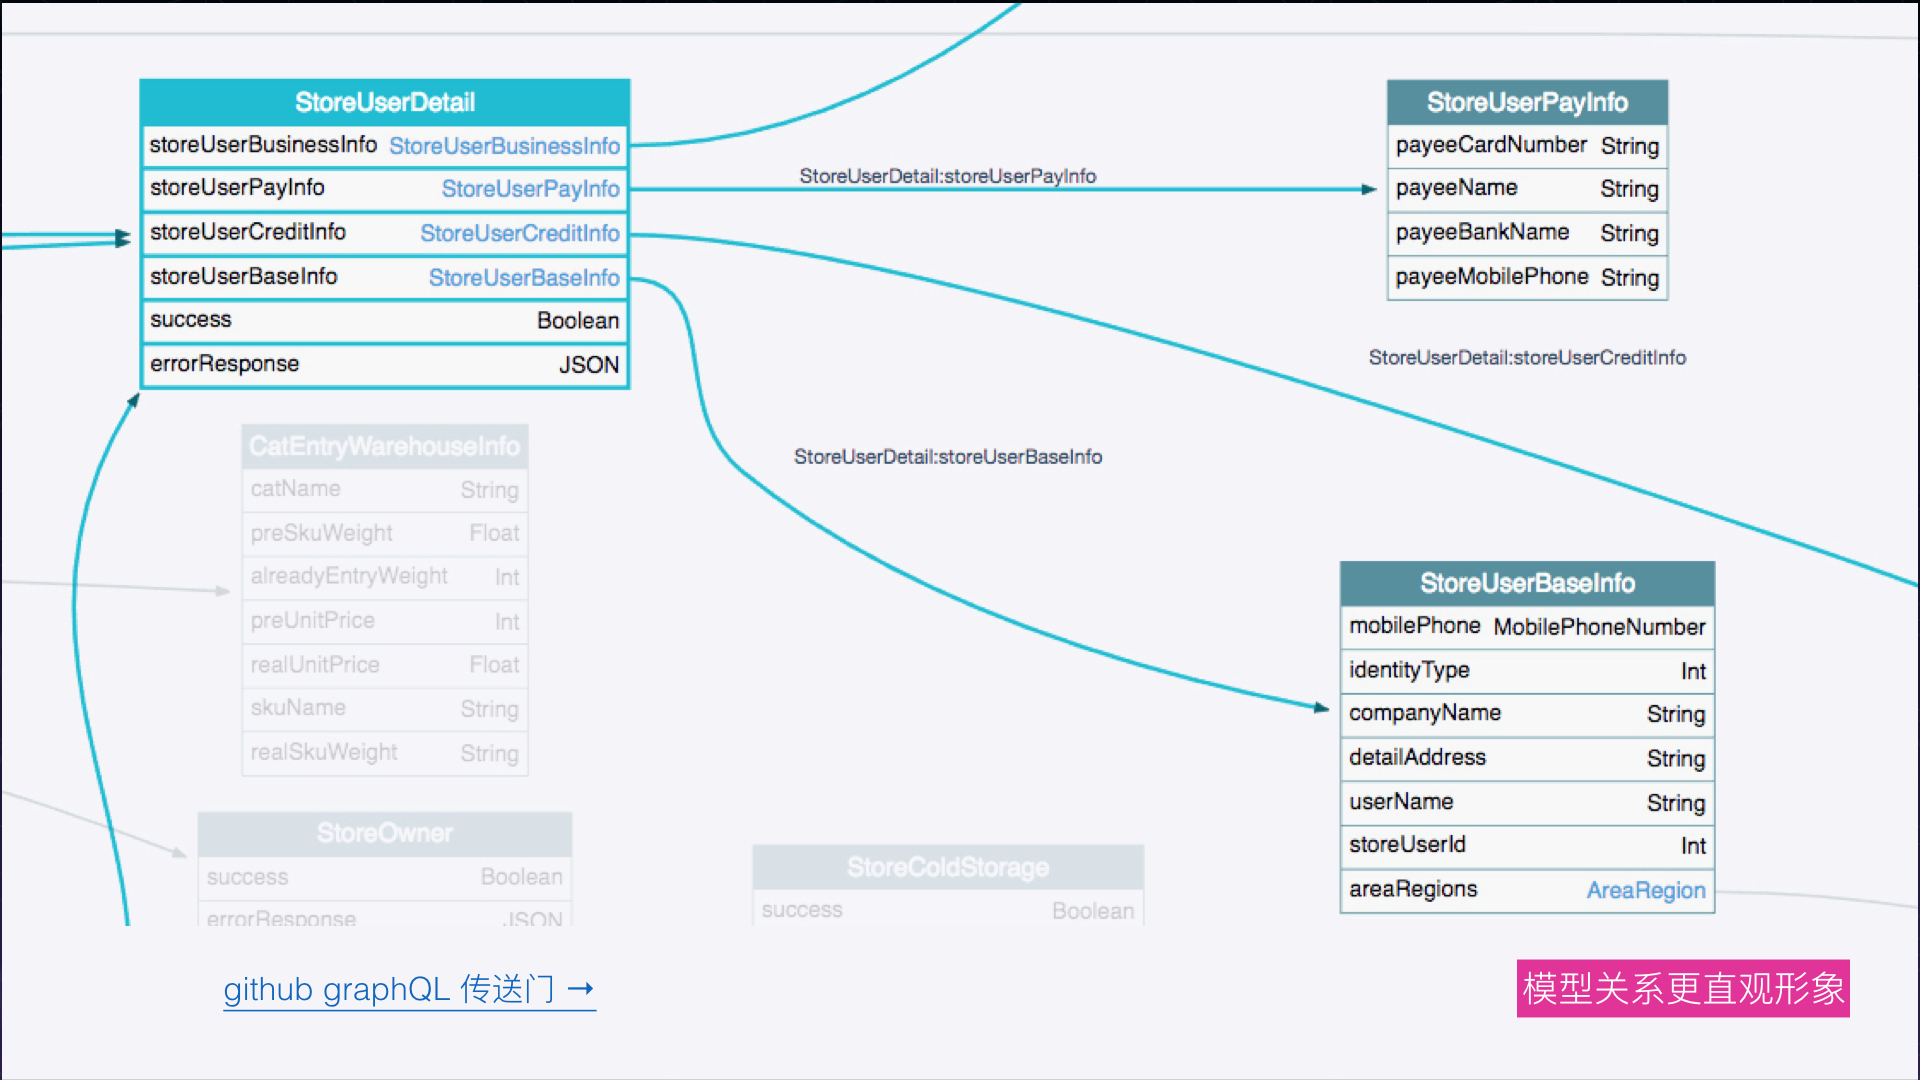Select the StoreUserBaseInfo node header
Image resolution: width=1920 pixels, height=1080 pixels.
coord(1526,583)
